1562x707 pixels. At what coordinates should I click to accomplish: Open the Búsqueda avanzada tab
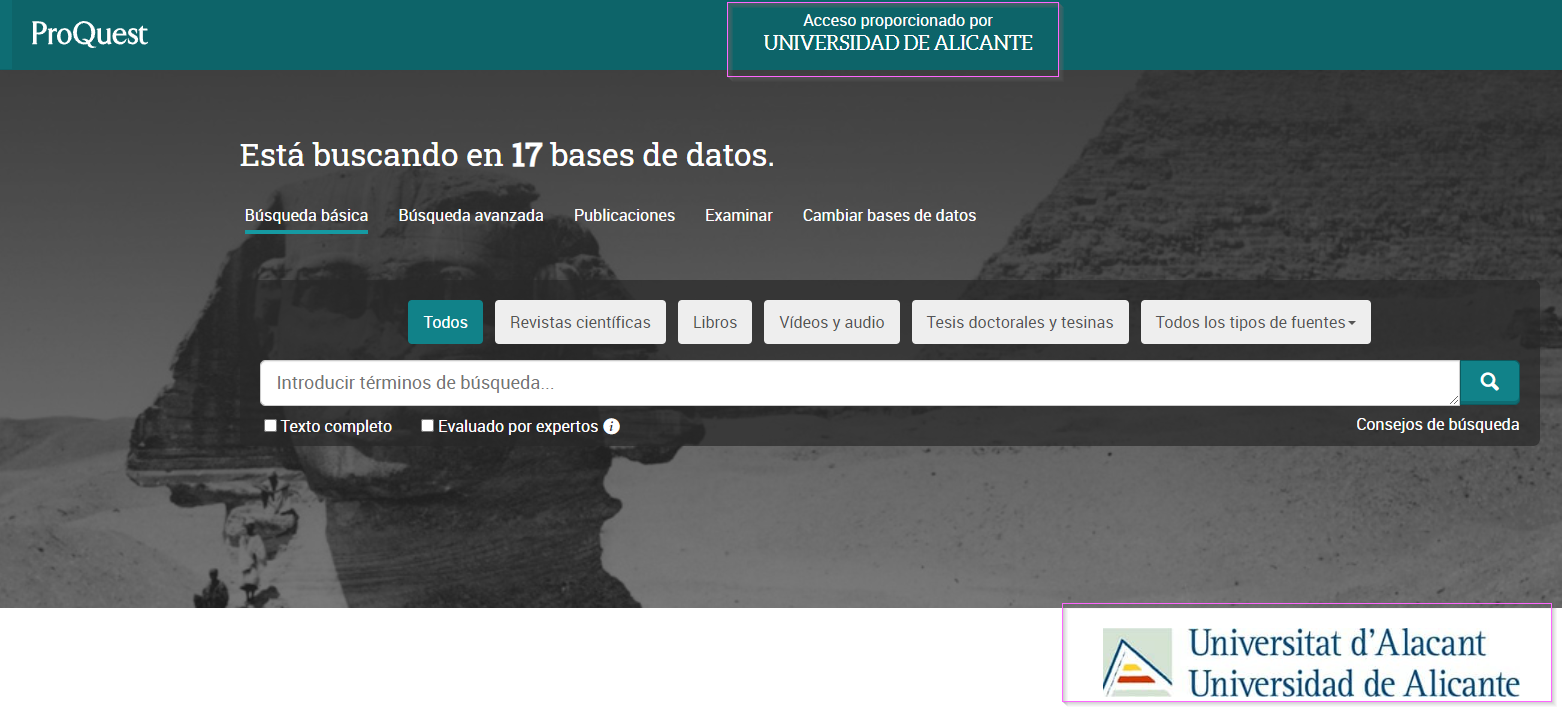click(x=471, y=216)
